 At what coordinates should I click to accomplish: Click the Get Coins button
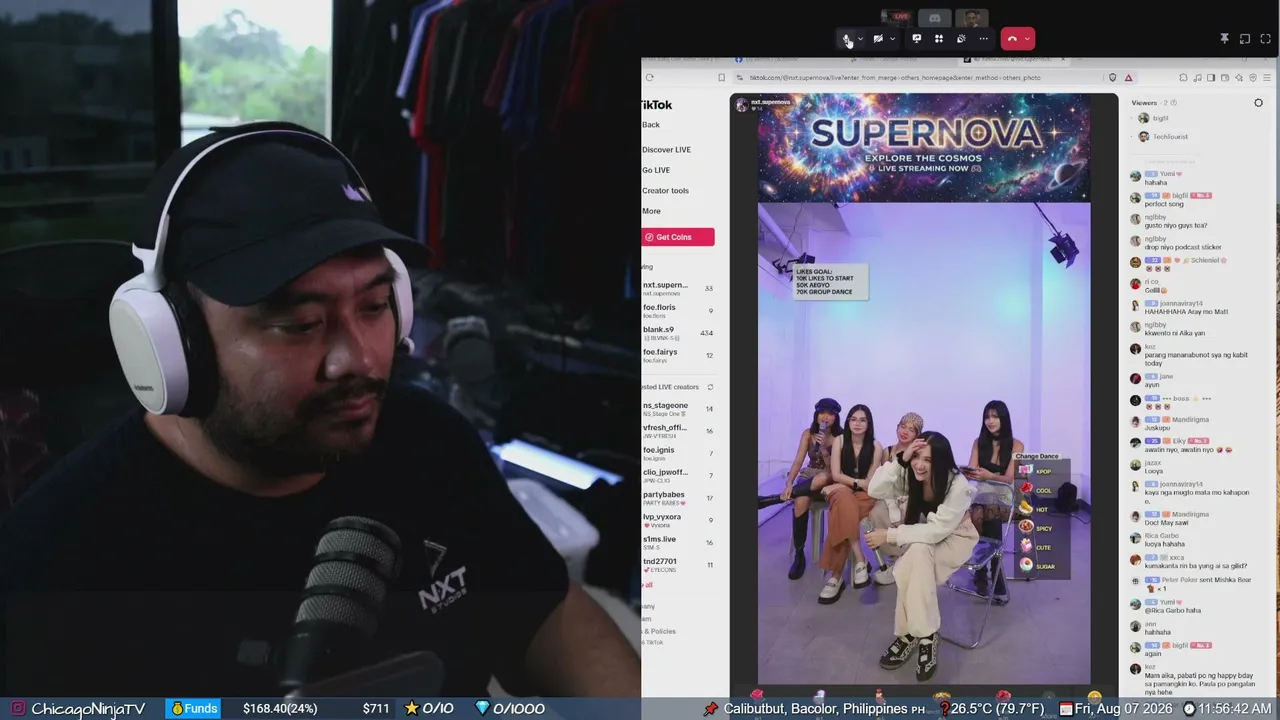[x=678, y=237]
